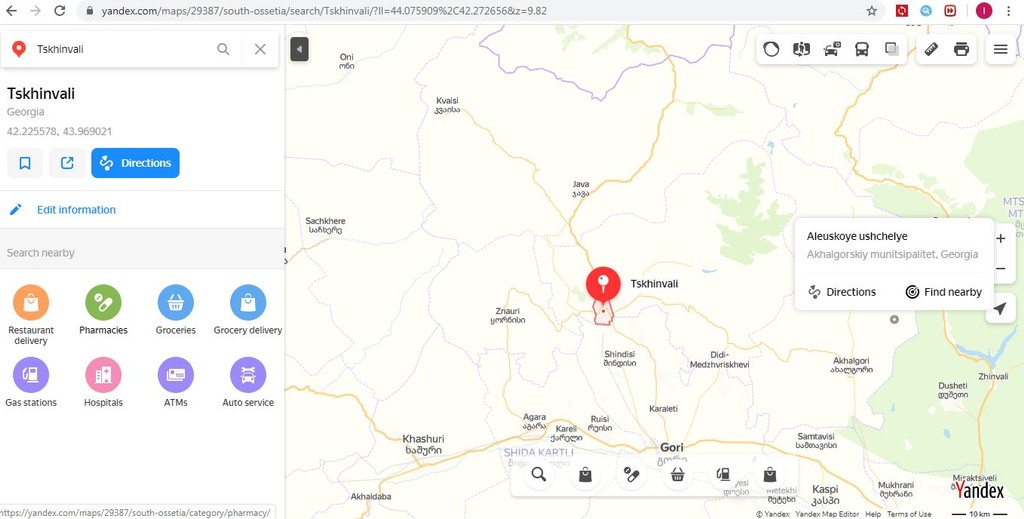The height and width of the screenshot is (519, 1024).
Task: Open the hamburger menu on map
Action: point(1000,49)
